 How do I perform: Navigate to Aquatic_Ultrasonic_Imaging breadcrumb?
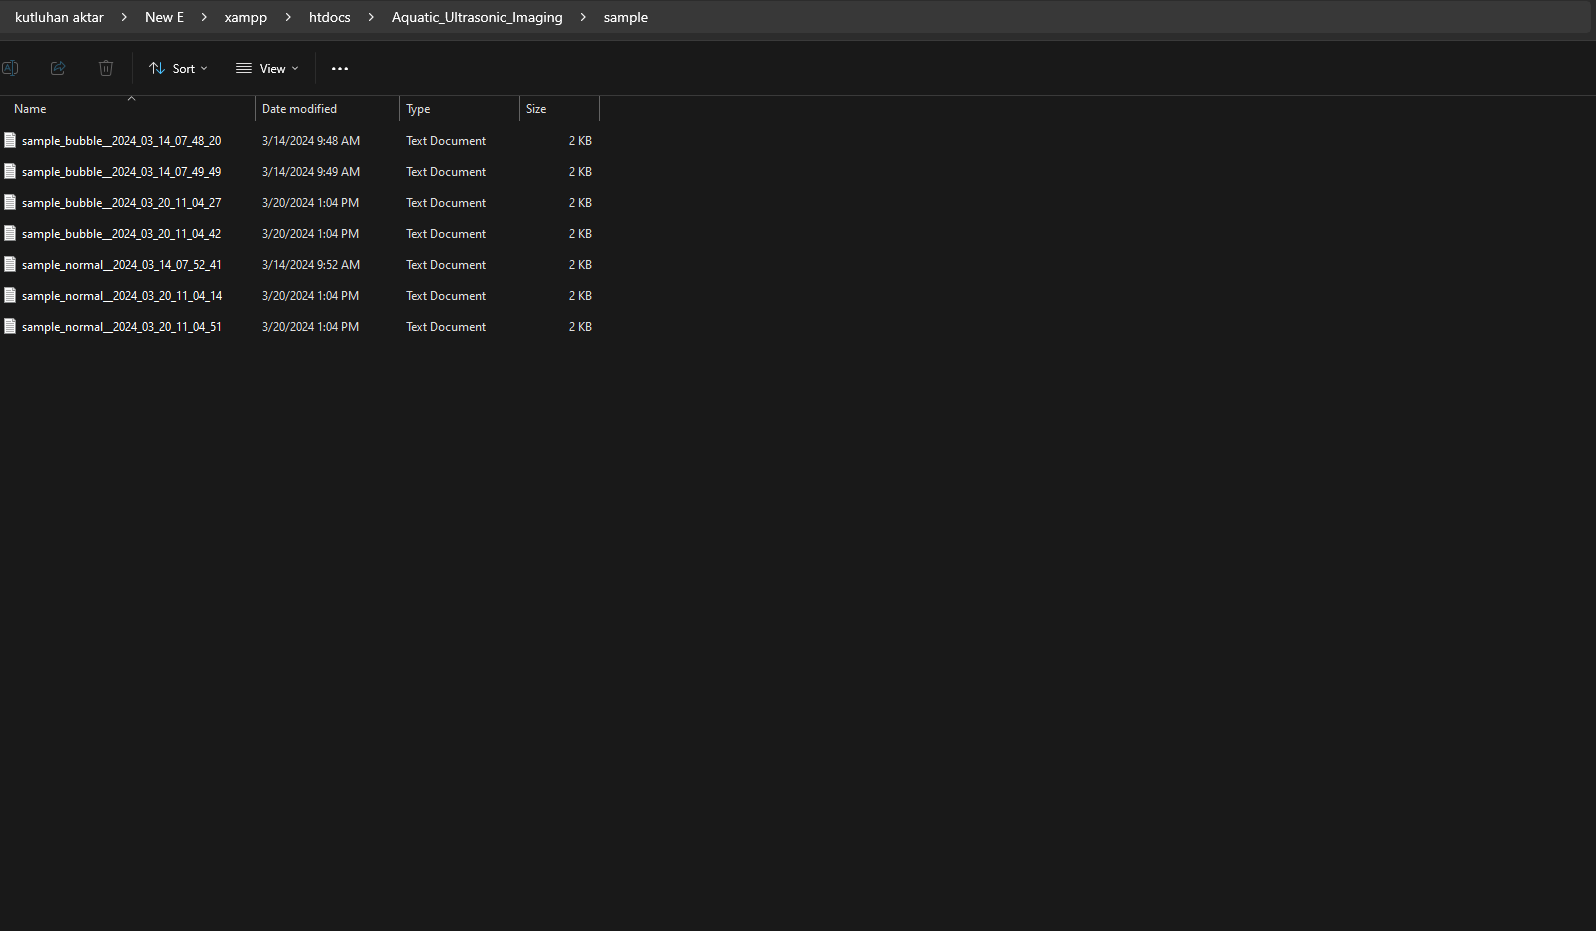477,17
